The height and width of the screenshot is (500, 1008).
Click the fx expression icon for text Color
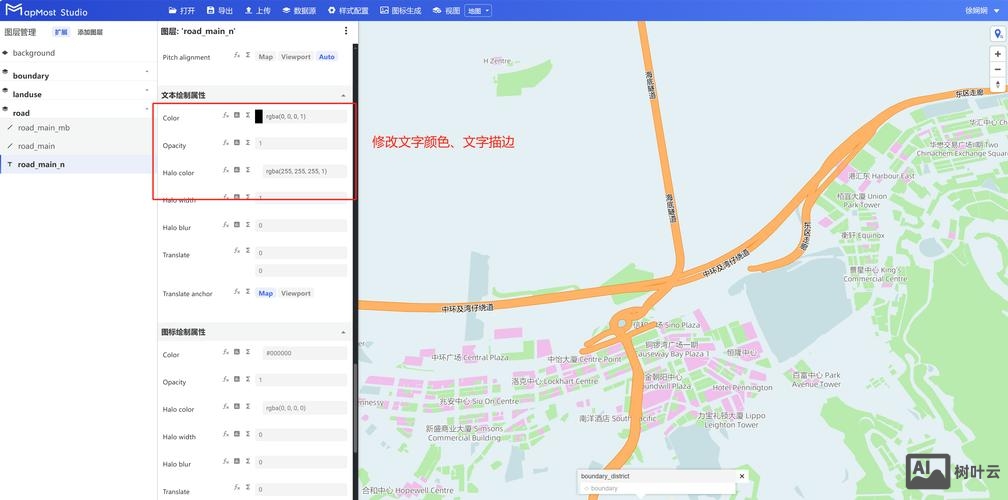(226, 115)
